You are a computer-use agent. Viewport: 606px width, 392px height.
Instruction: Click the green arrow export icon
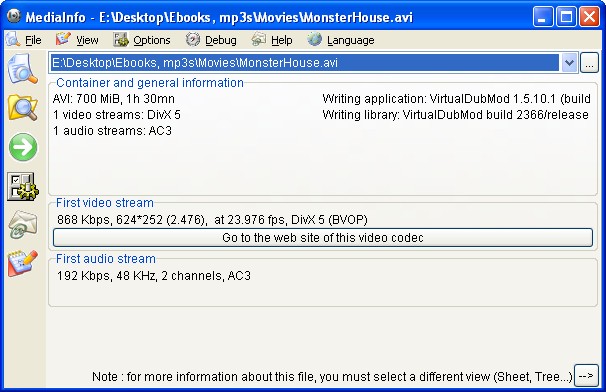[23, 147]
